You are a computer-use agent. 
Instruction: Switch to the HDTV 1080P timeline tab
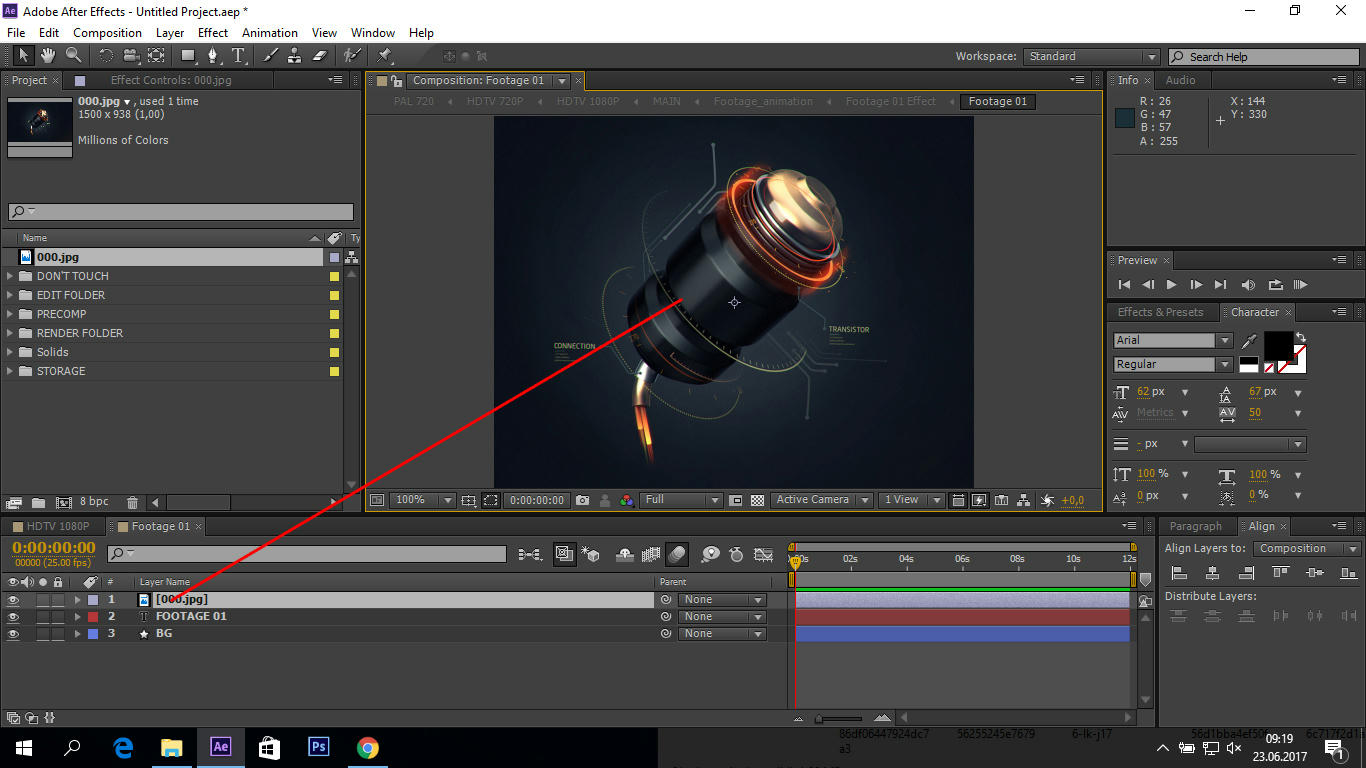click(57, 526)
